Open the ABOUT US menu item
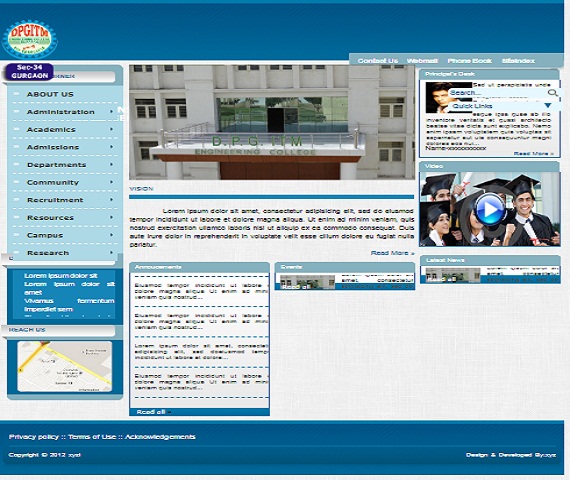This screenshot has width=570, height=480. pos(50,94)
